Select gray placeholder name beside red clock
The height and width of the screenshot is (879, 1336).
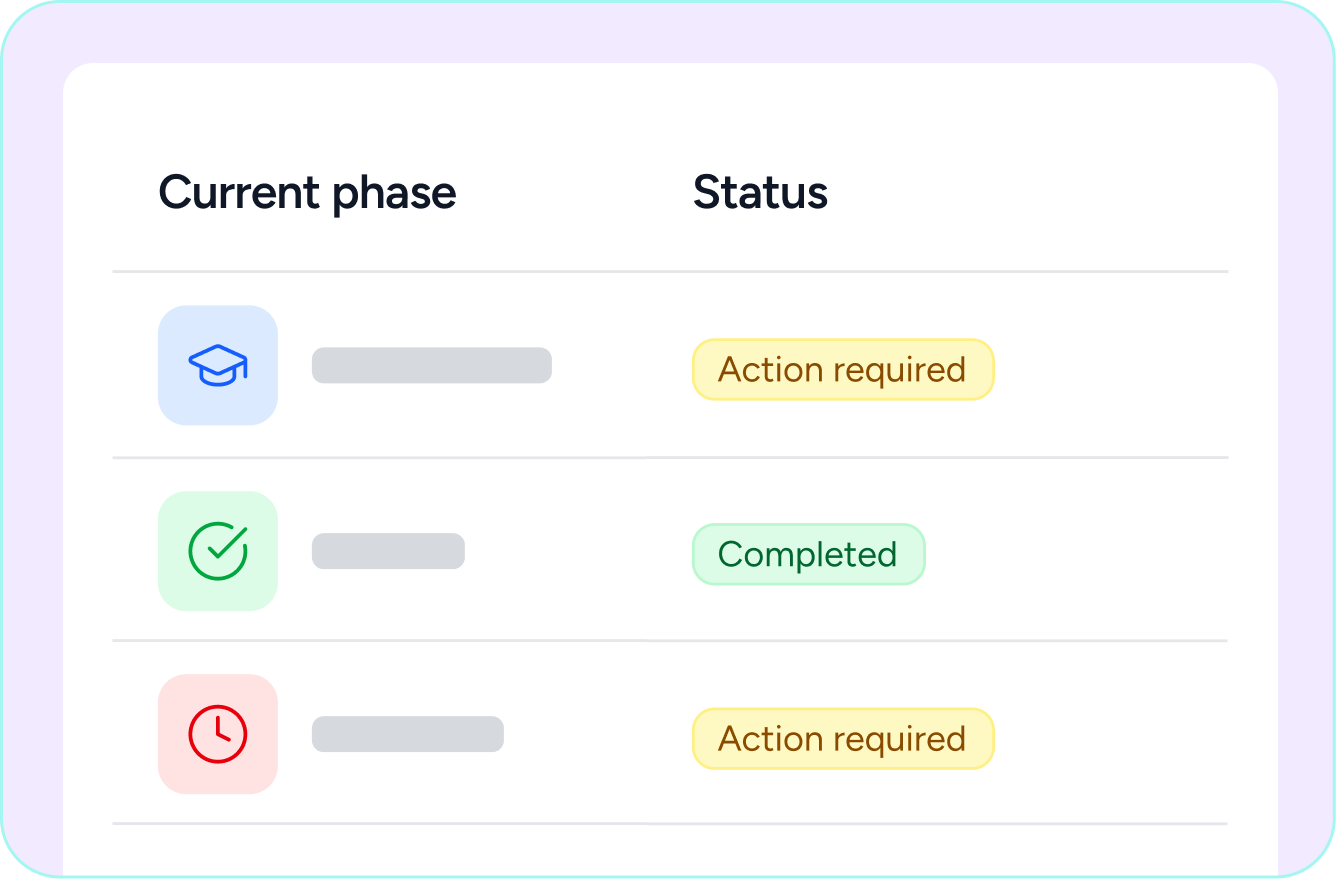click(x=408, y=734)
